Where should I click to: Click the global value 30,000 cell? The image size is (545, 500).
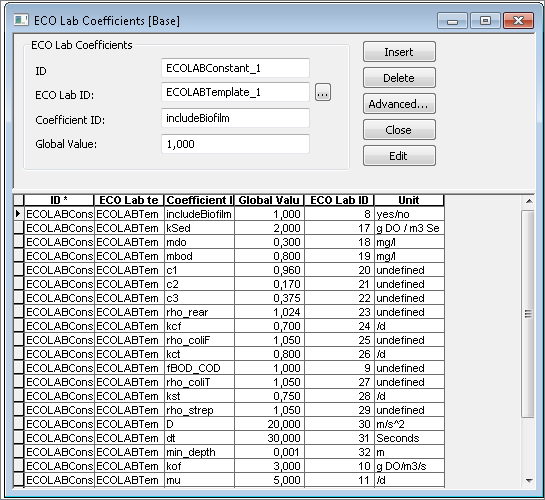[x=269, y=438]
